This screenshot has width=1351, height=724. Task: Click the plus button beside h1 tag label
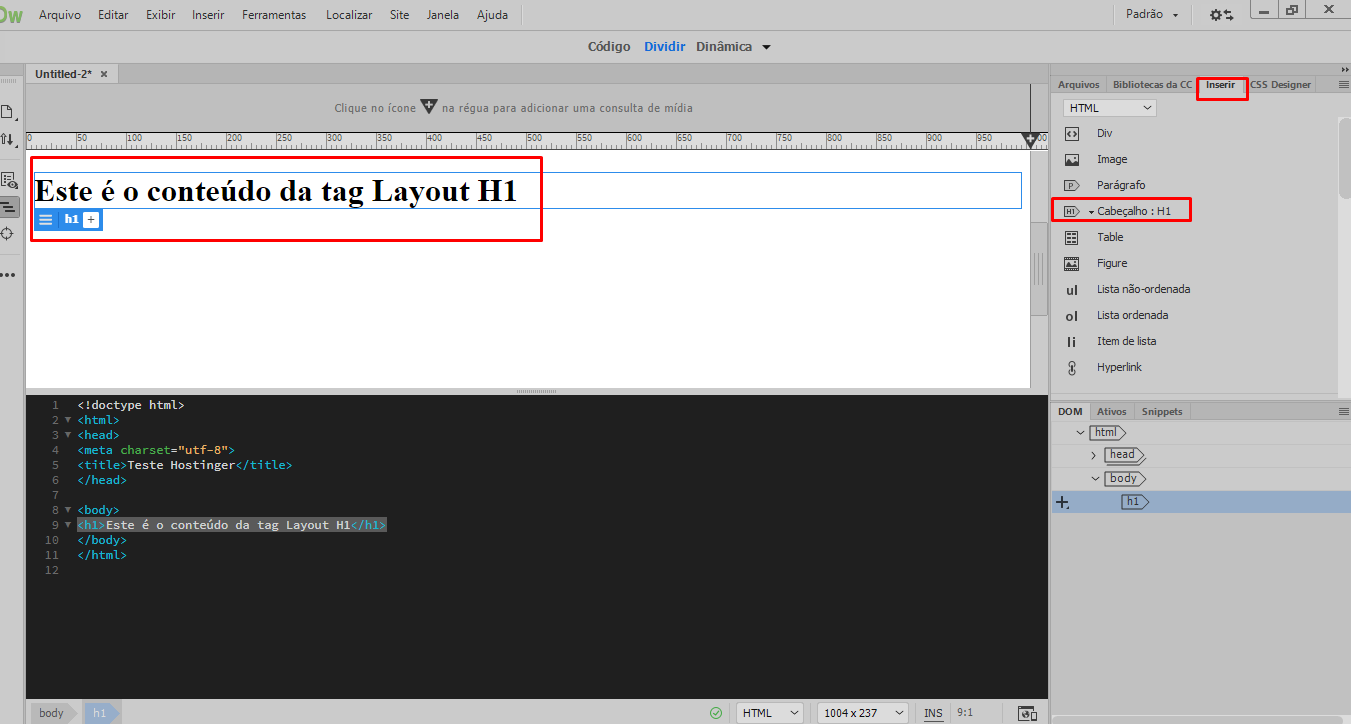click(91, 219)
